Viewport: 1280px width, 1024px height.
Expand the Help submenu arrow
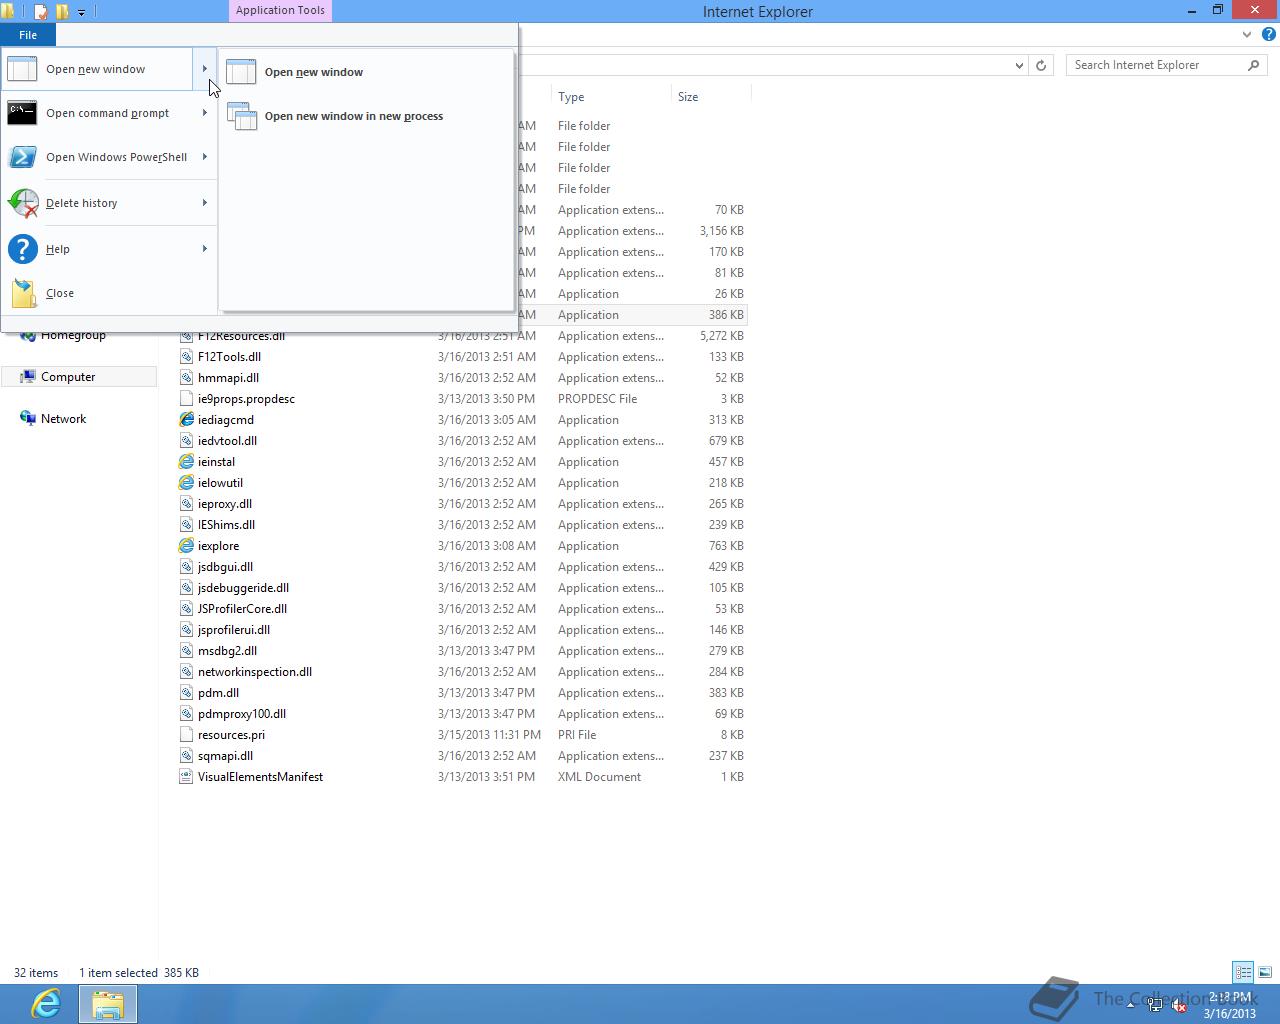pyautogui.click(x=204, y=249)
